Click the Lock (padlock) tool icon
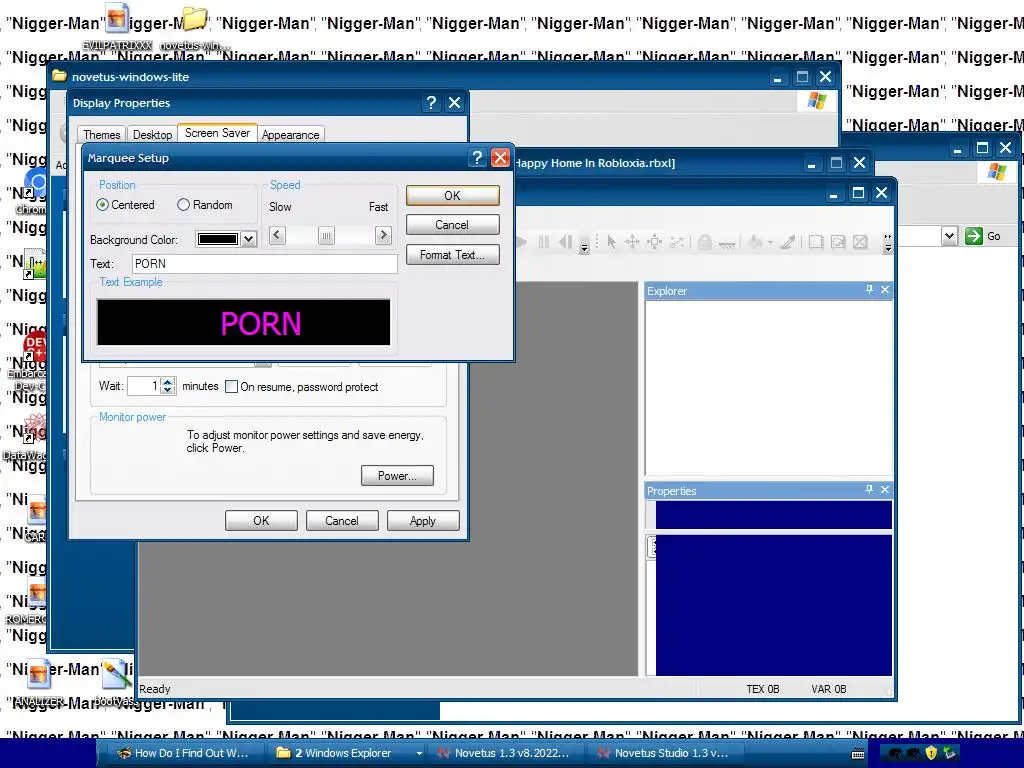This screenshot has height=768, width=1024. pyautogui.click(x=704, y=242)
